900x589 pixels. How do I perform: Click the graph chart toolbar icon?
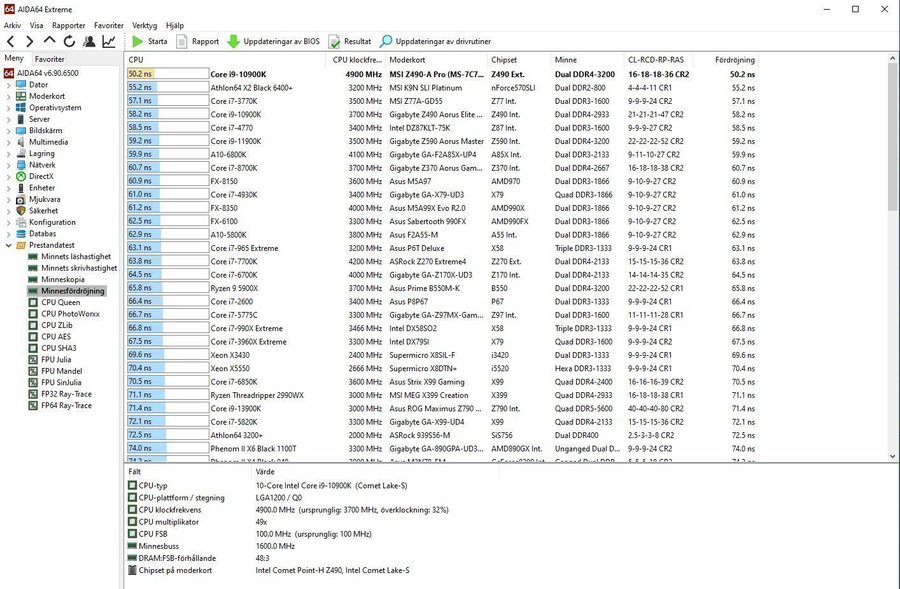click(x=108, y=41)
